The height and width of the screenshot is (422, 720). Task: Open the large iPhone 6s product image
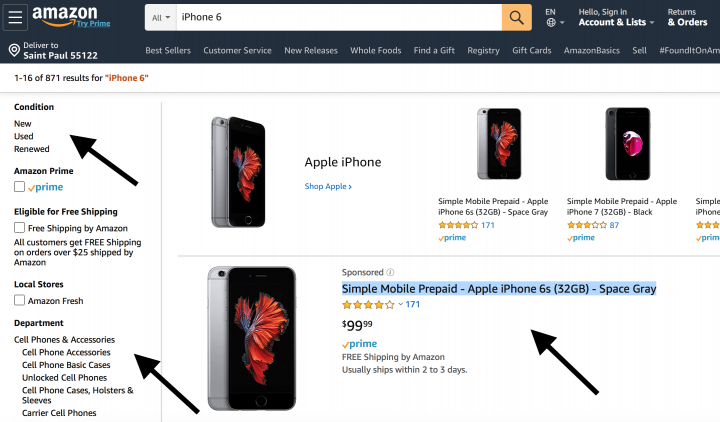click(252, 338)
